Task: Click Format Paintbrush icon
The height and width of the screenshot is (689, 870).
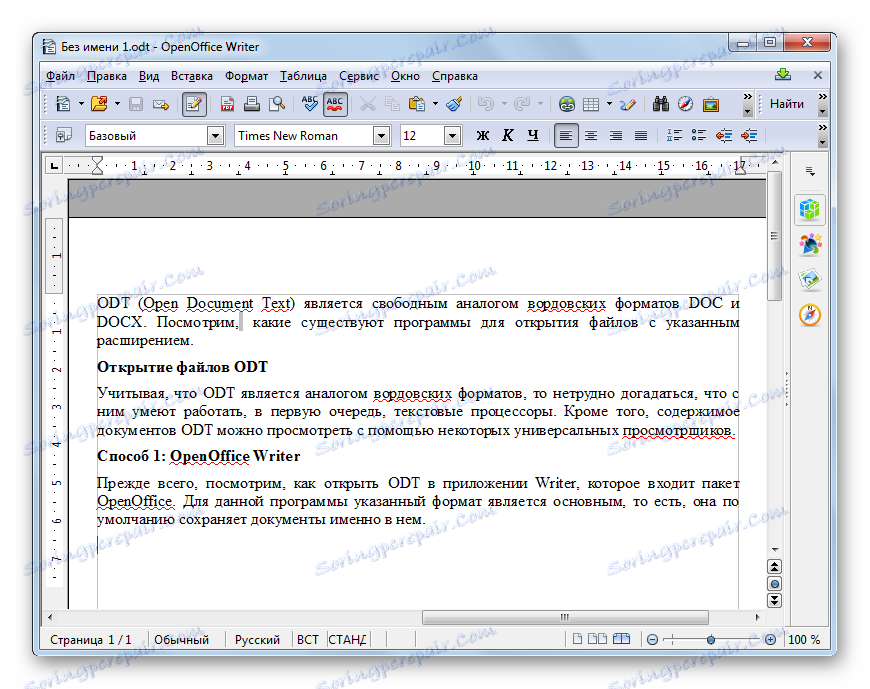Action: tap(454, 104)
